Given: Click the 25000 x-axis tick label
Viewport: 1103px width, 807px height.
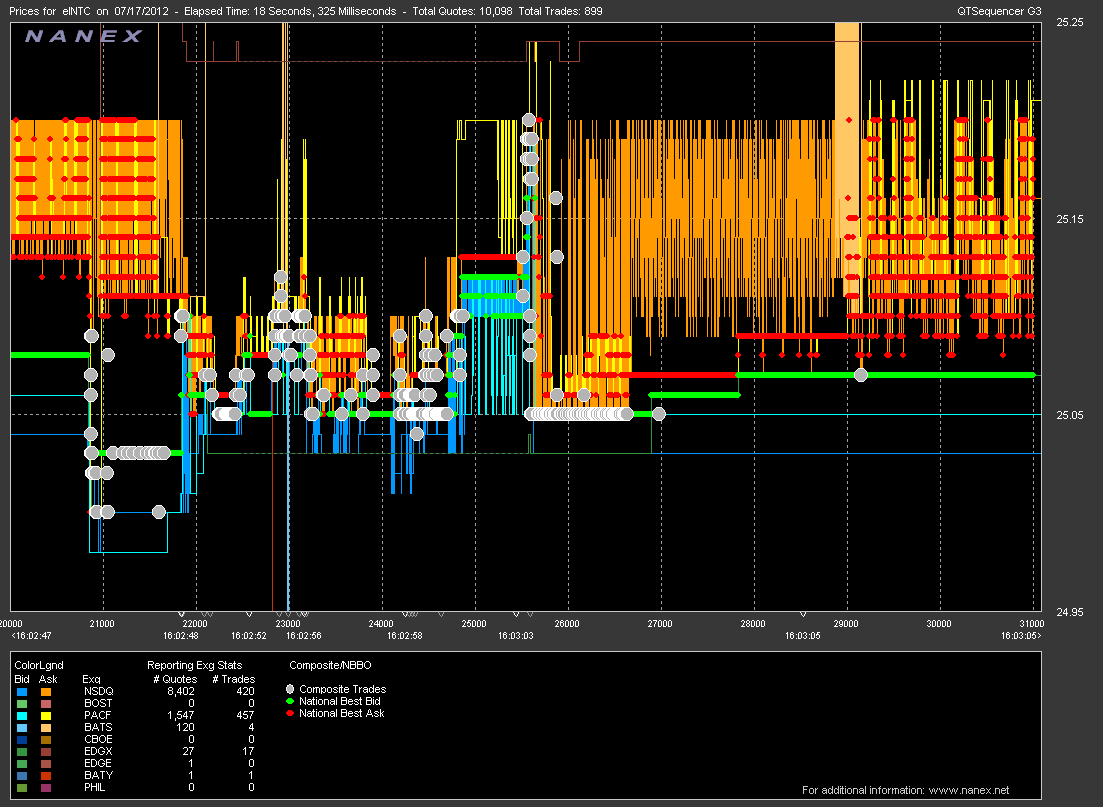Looking at the screenshot, I should click(x=473, y=624).
